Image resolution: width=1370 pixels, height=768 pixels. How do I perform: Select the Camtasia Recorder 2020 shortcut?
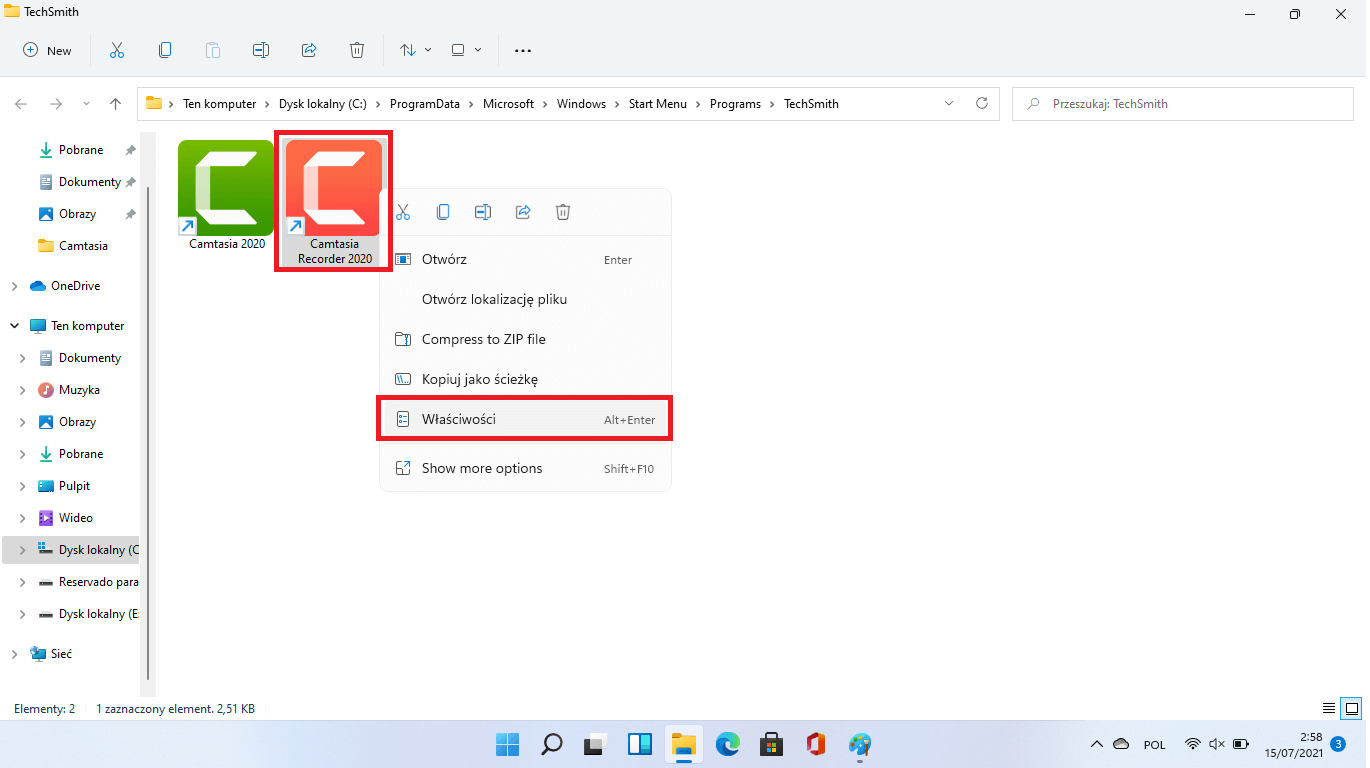coord(334,202)
